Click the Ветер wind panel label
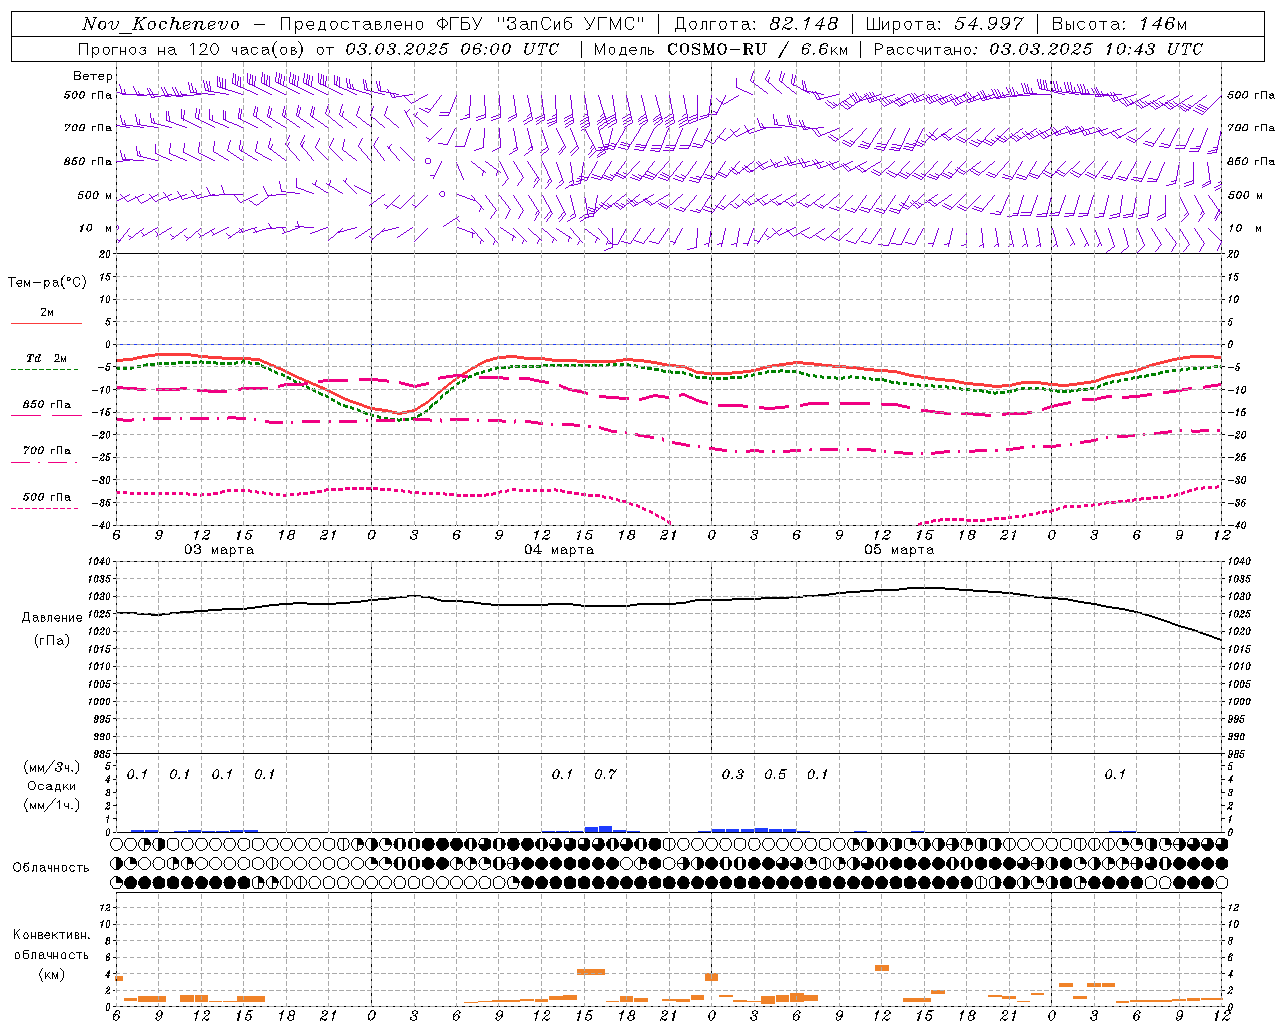Screen dimensions: 1280x1024 coord(92,76)
